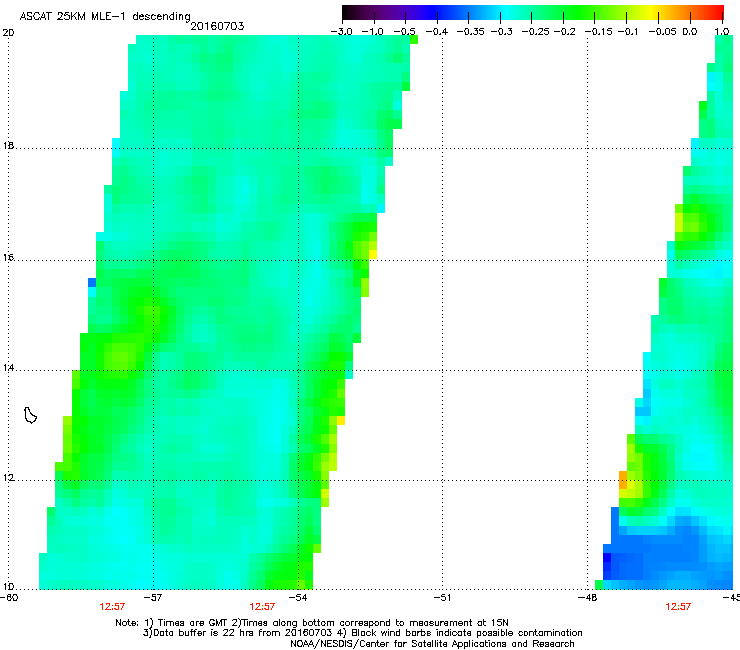Click the -0.15 color scale label
Screen dimensions: 740x650
tap(598, 32)
